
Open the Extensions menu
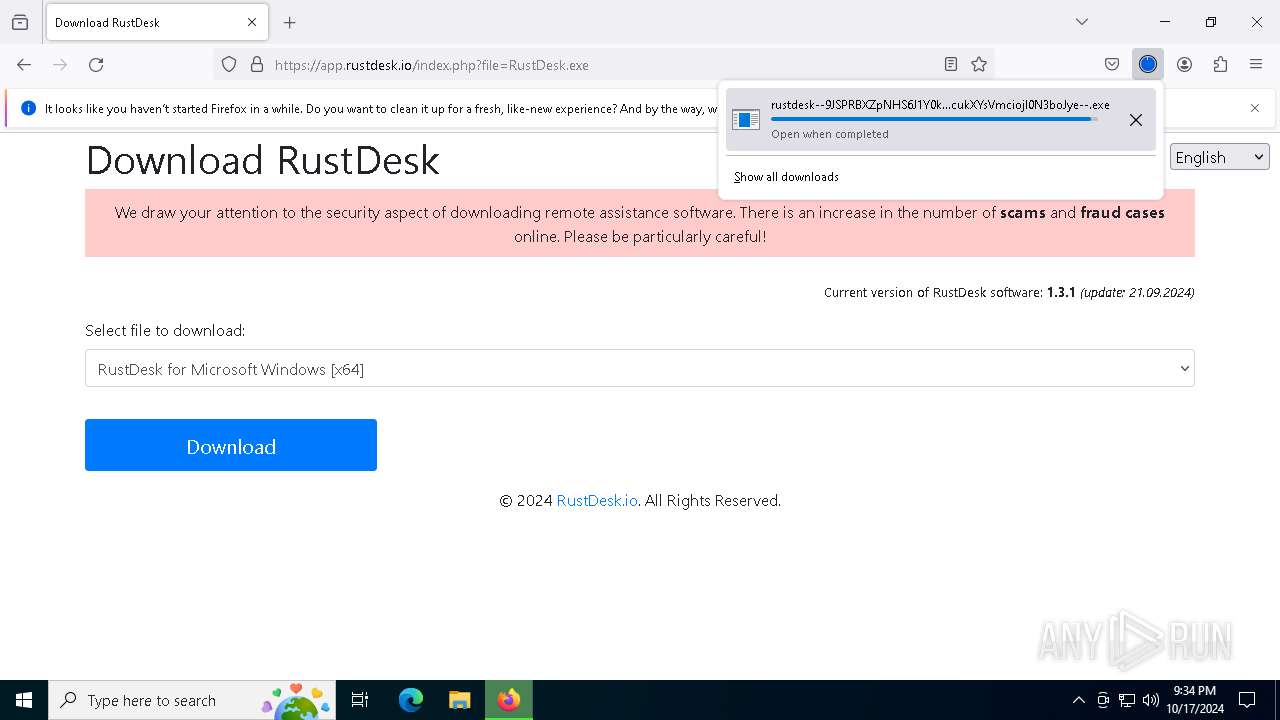point(1220,65)
